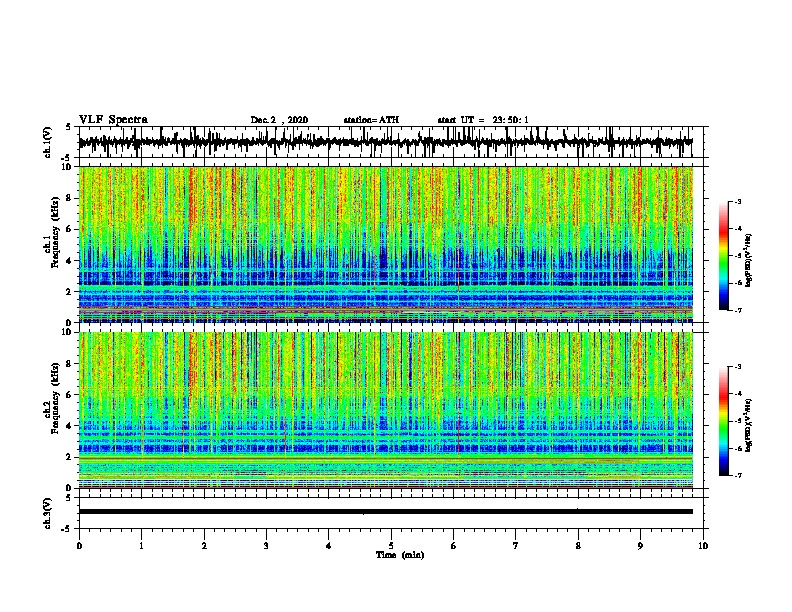Click the "-3" label on ch.1 color scale
Image resolution: width=792 pixels, height=612 pixels.
[x=737, y=201]
